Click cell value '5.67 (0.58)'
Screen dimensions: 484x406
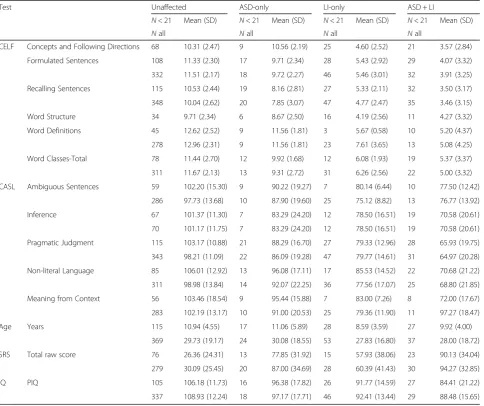coord(372,131)
